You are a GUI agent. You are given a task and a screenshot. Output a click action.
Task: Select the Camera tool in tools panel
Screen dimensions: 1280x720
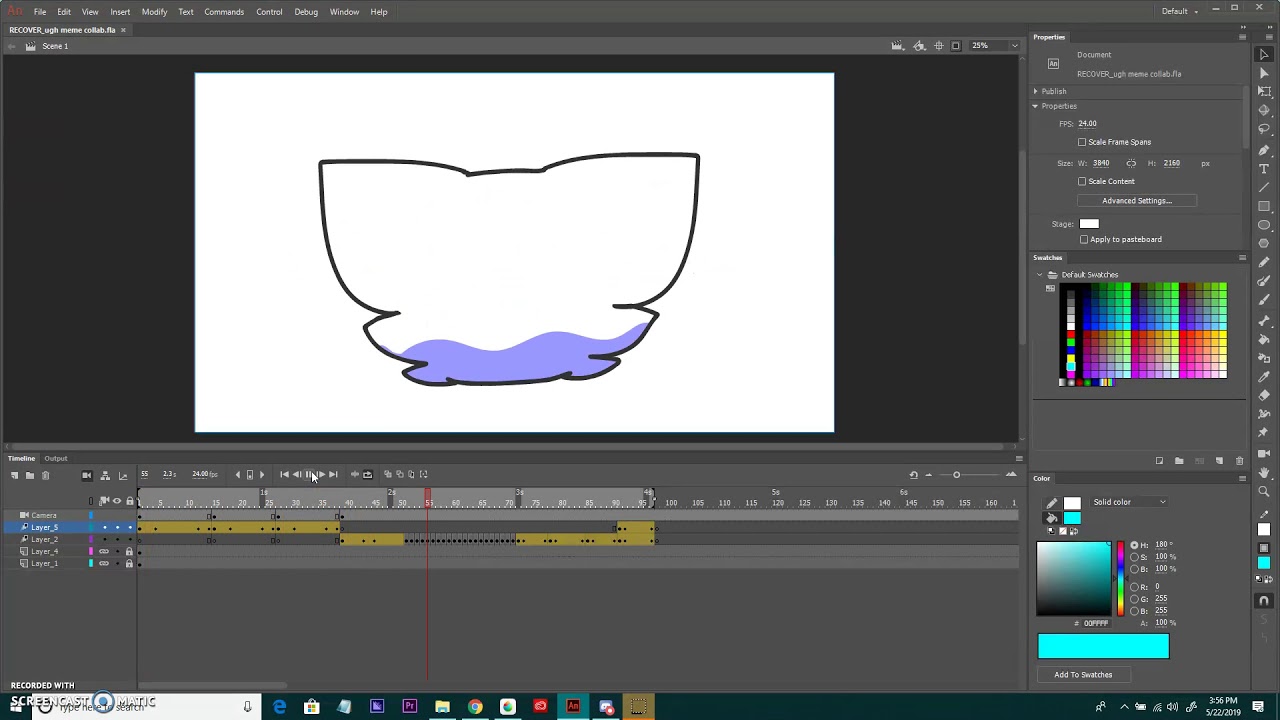coord(1264,453)
